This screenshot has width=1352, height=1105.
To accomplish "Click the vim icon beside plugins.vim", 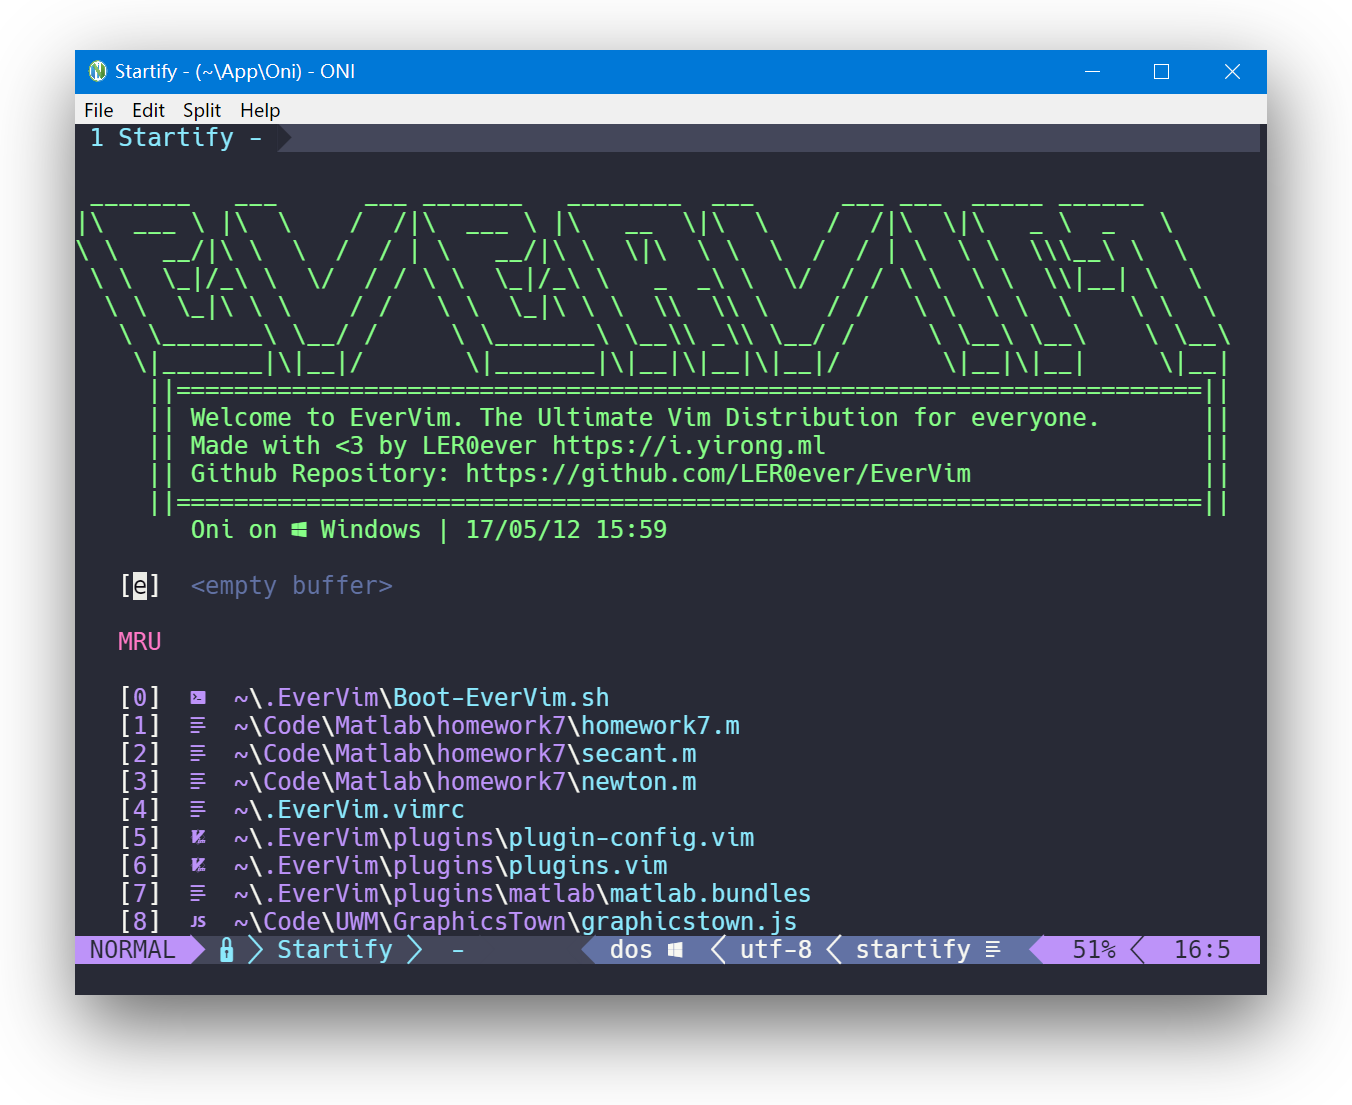I will point(198,866).
